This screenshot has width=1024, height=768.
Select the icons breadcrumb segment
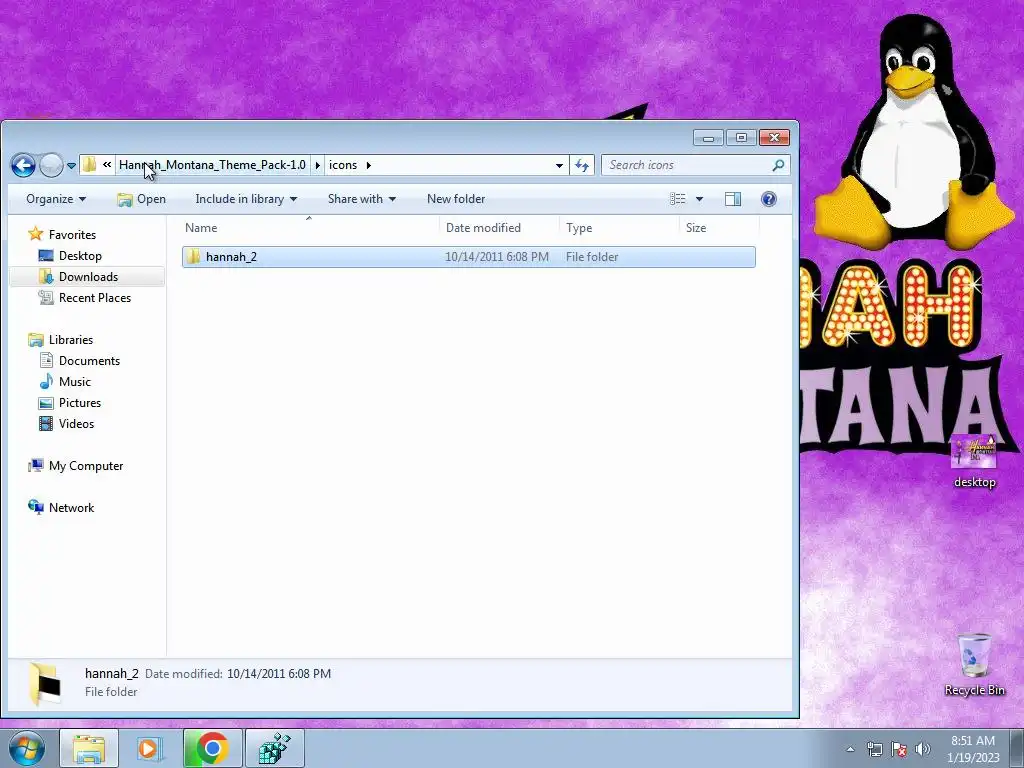343,165
